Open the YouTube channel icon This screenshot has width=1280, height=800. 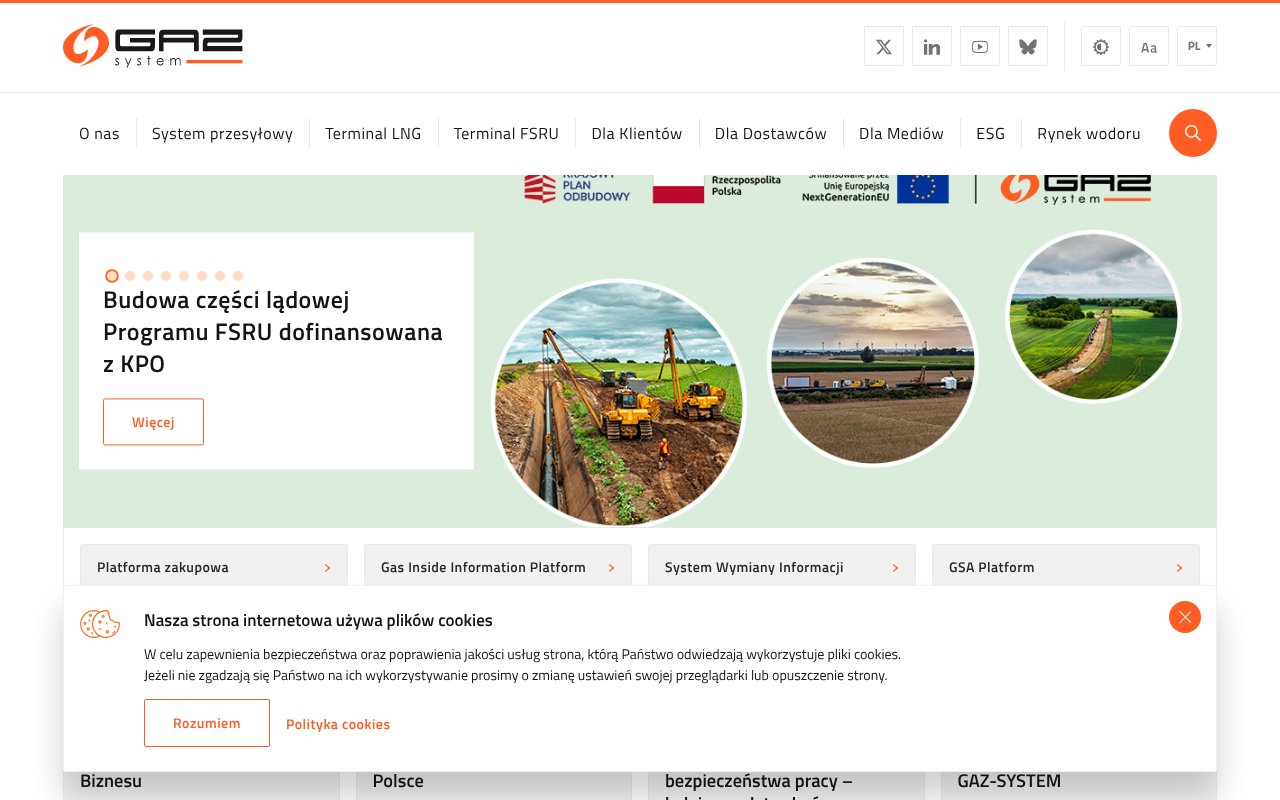coord(979,45)
